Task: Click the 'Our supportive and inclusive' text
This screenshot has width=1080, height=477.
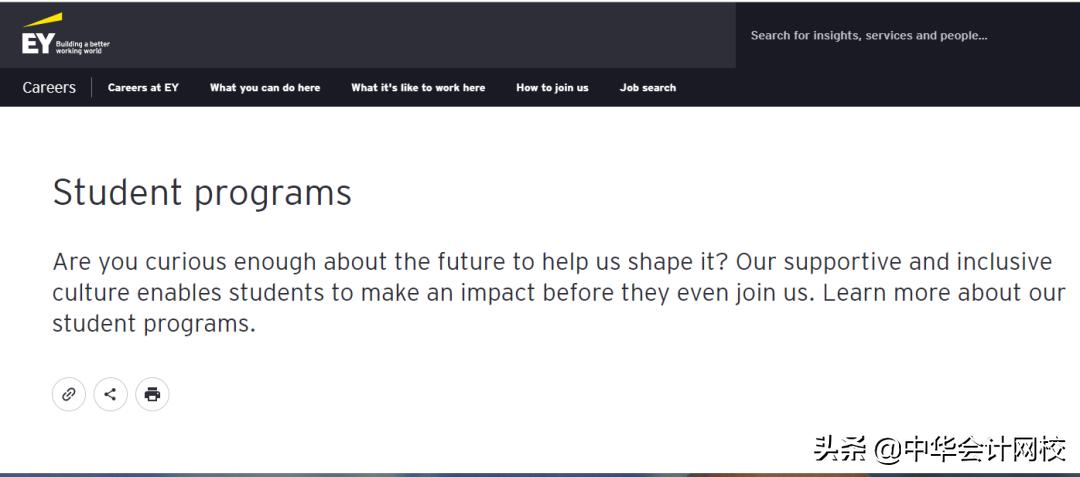Action: (x=917, y=262)
